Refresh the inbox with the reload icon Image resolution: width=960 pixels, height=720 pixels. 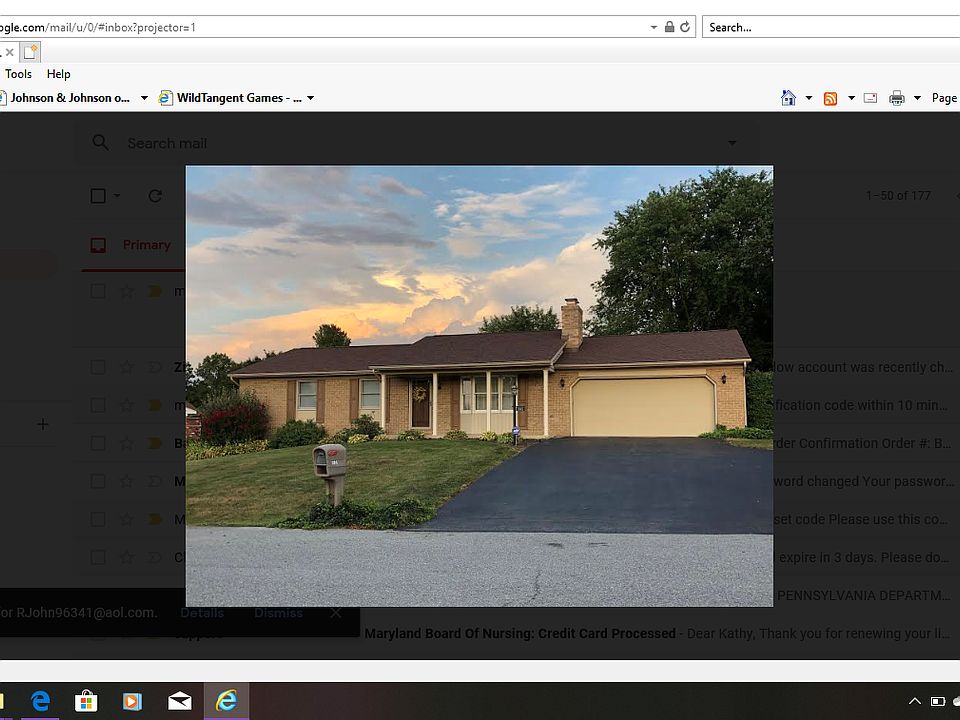click(x=155, y=195)
